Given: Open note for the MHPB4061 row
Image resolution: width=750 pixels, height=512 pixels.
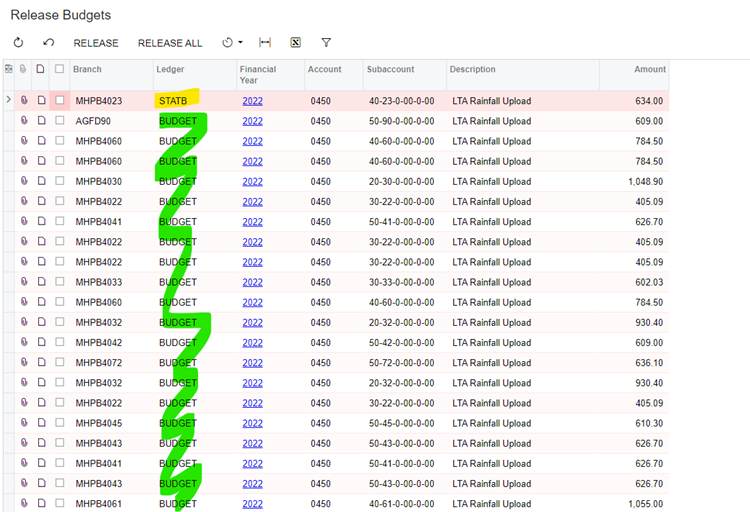Looking at the screenshot, I should point(42,503).
